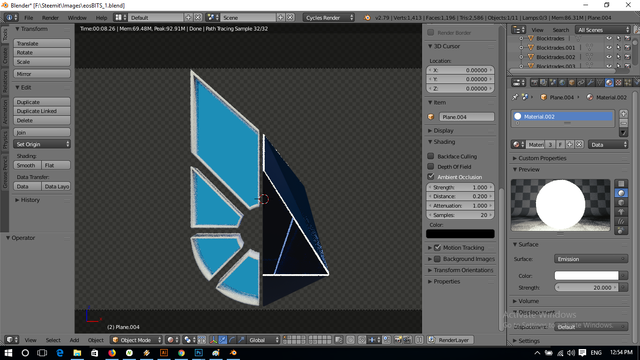This screenshot has width=640, height=360.
Task: Add a material slot with plus button
Action: click(623, 114)
